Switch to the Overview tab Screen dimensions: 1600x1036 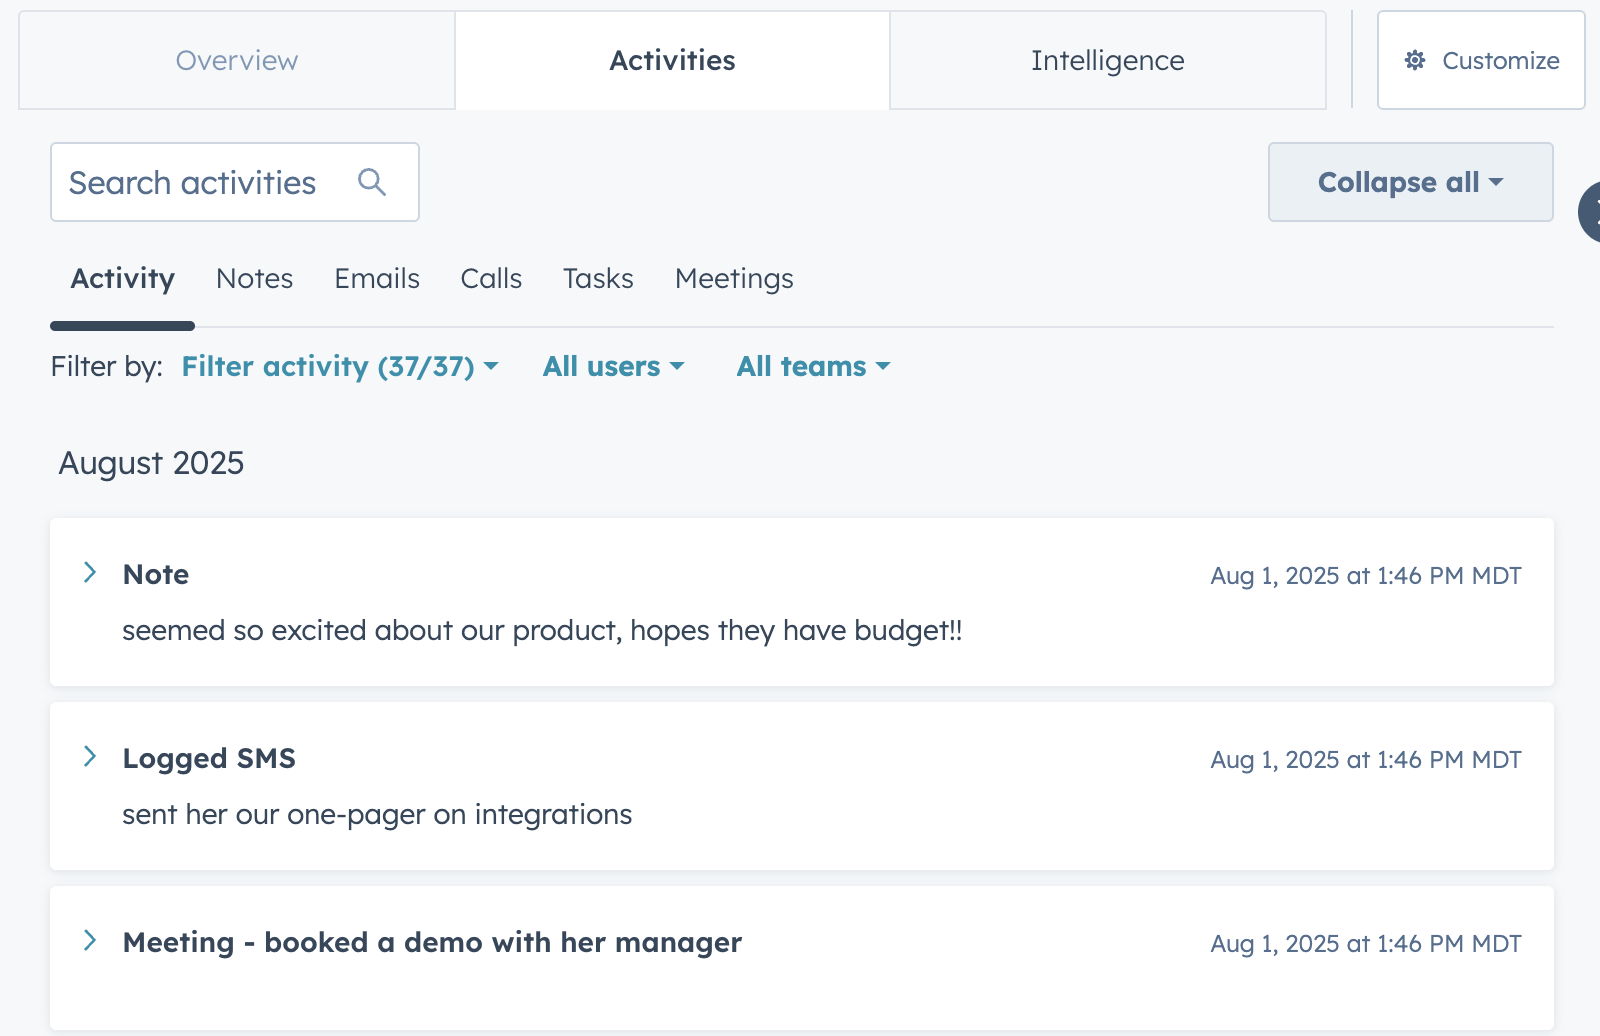click(237, 61)
